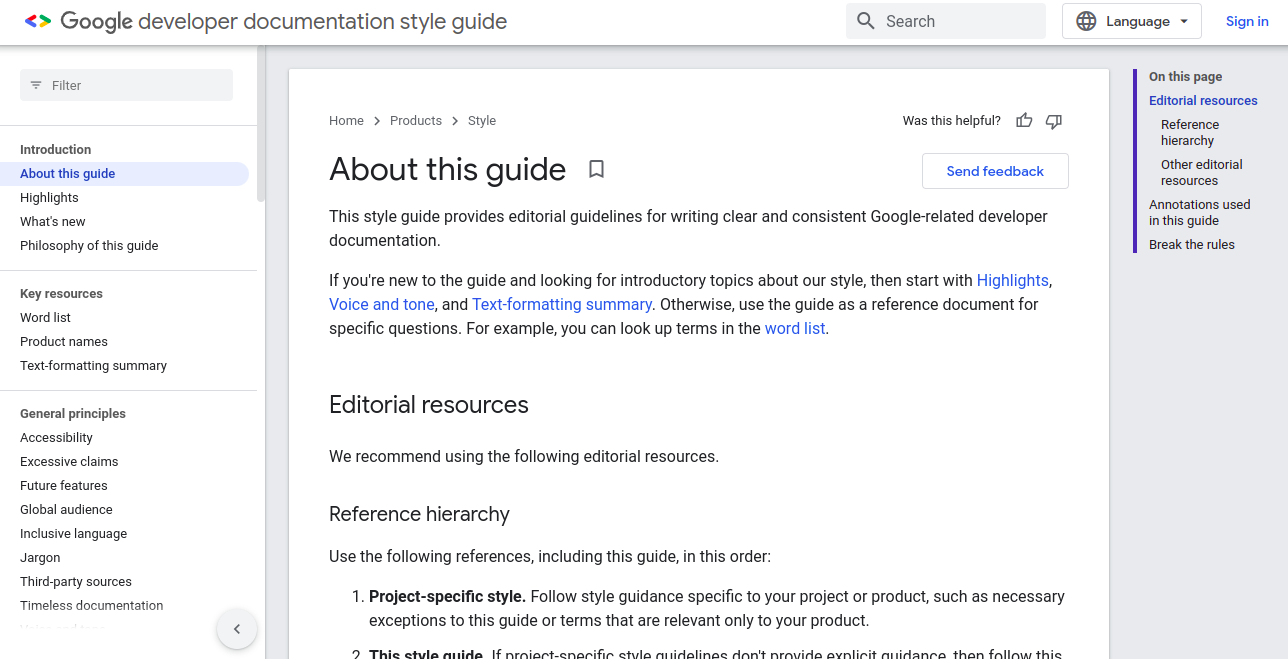
Task: Click the sidebar vertical scrollbar
Action: coord(261,125)
